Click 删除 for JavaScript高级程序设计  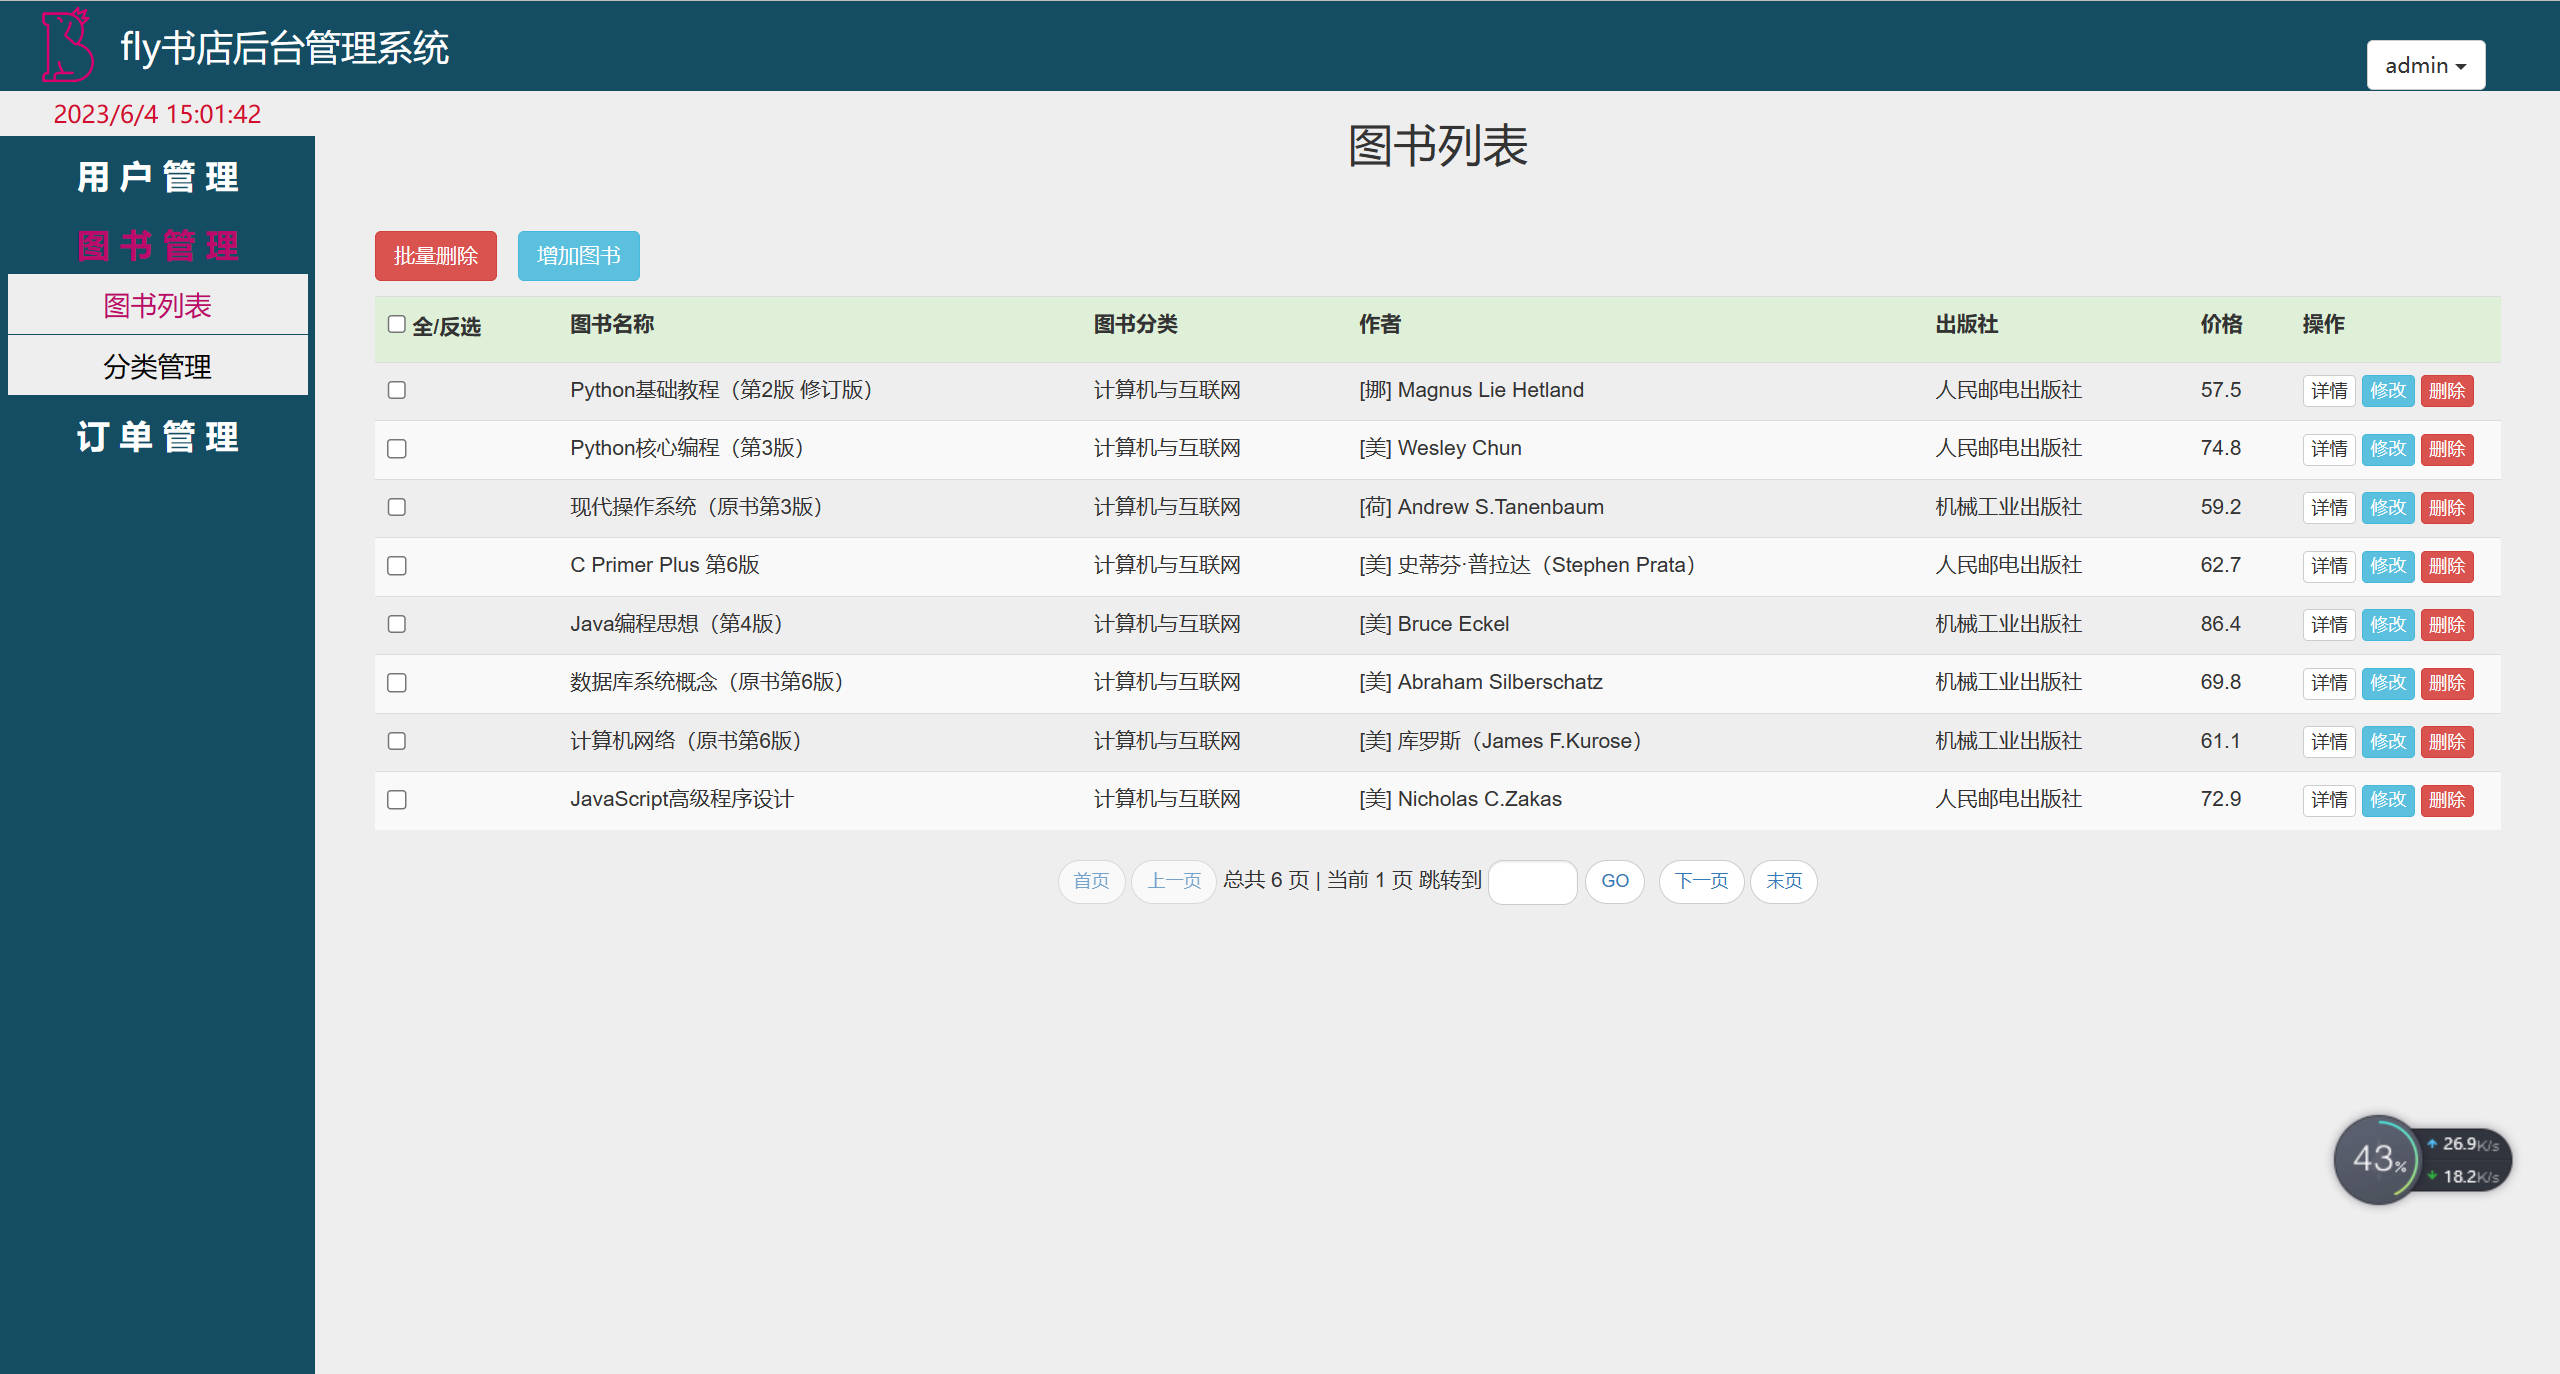click(x=2447, y=800)
